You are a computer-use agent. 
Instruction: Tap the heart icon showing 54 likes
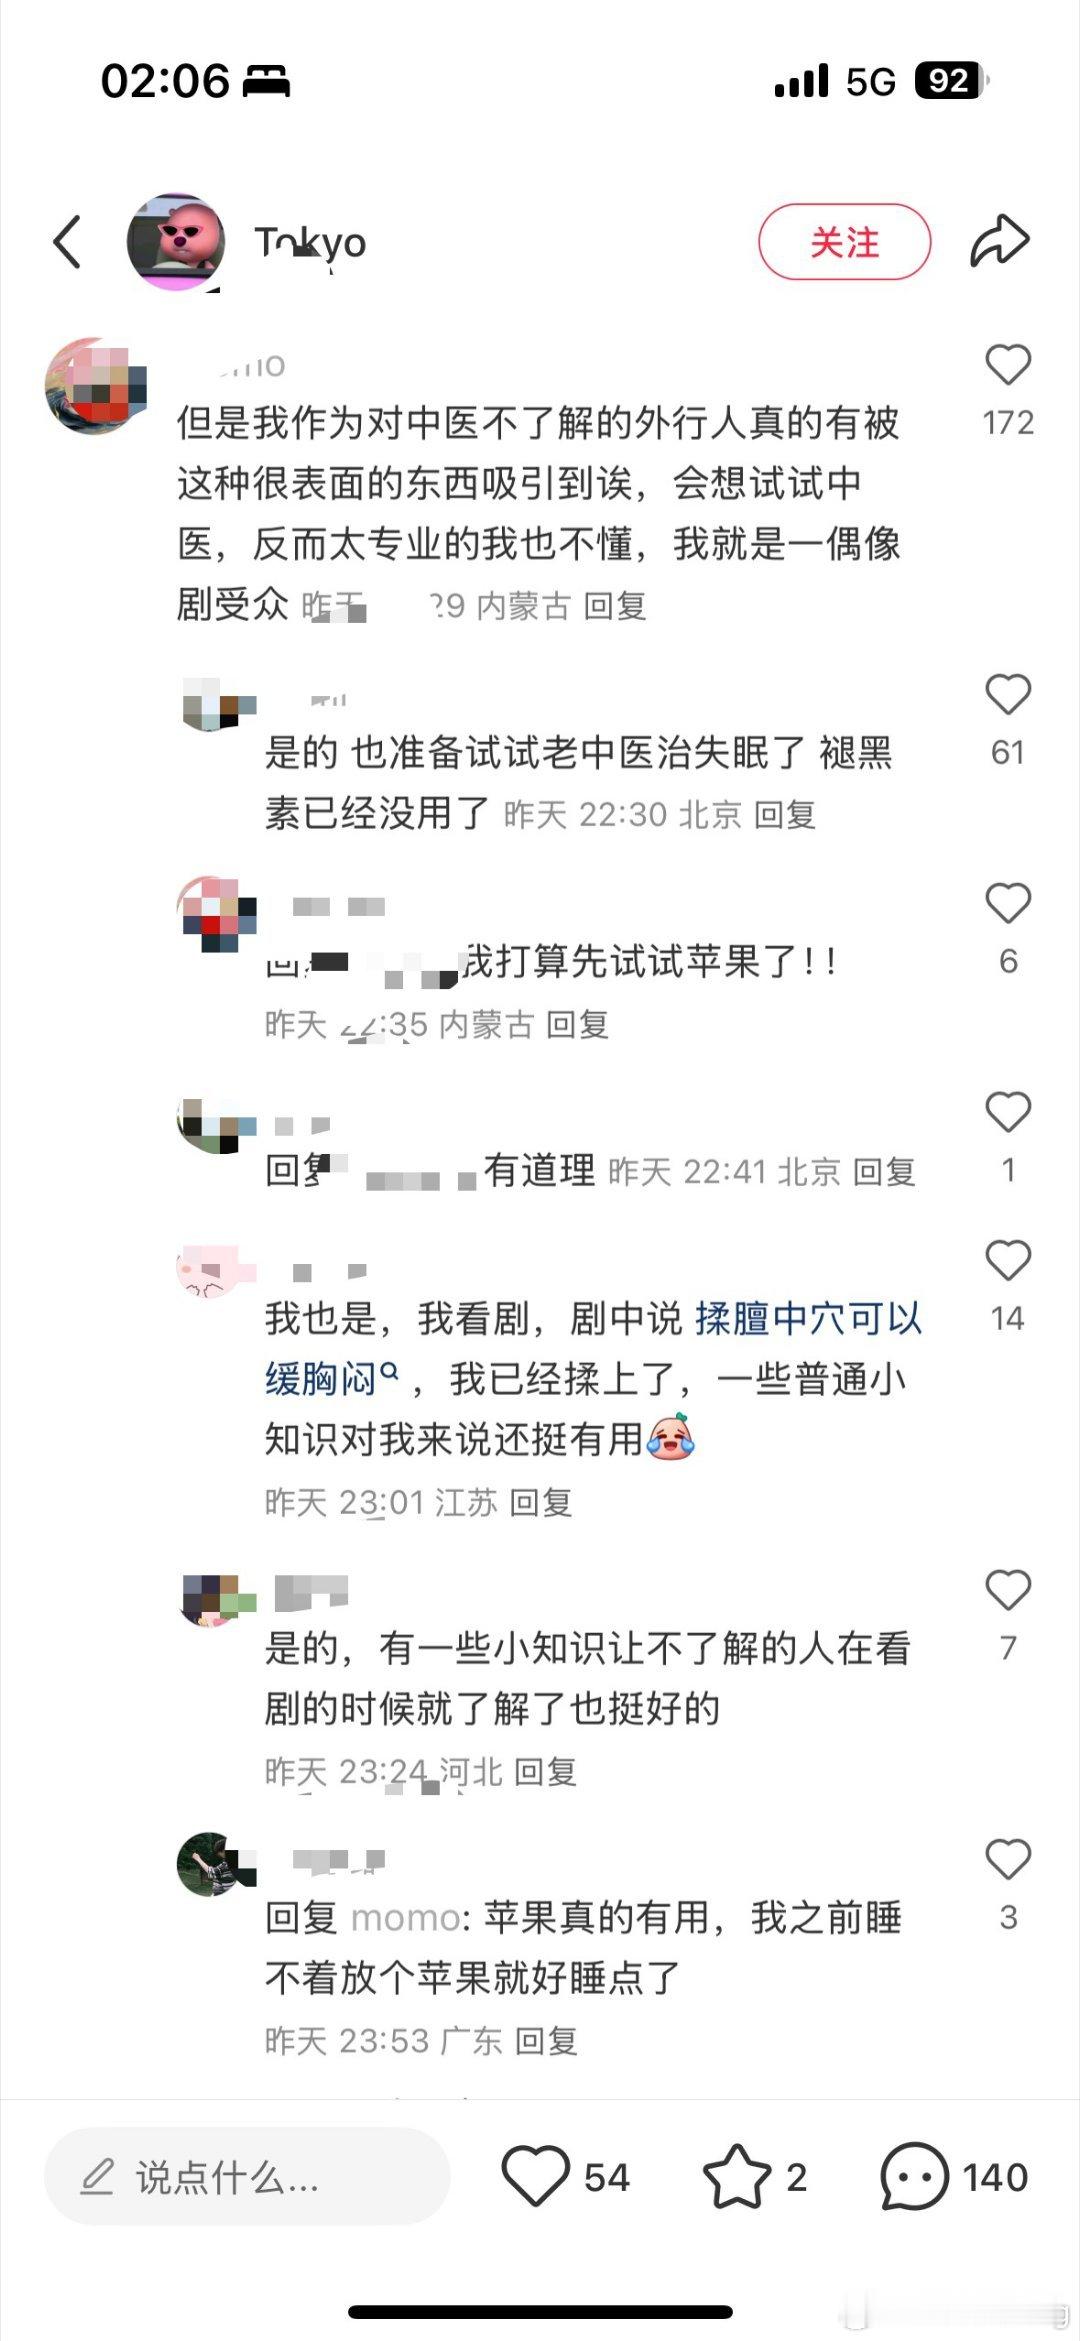click(535, 2176)
